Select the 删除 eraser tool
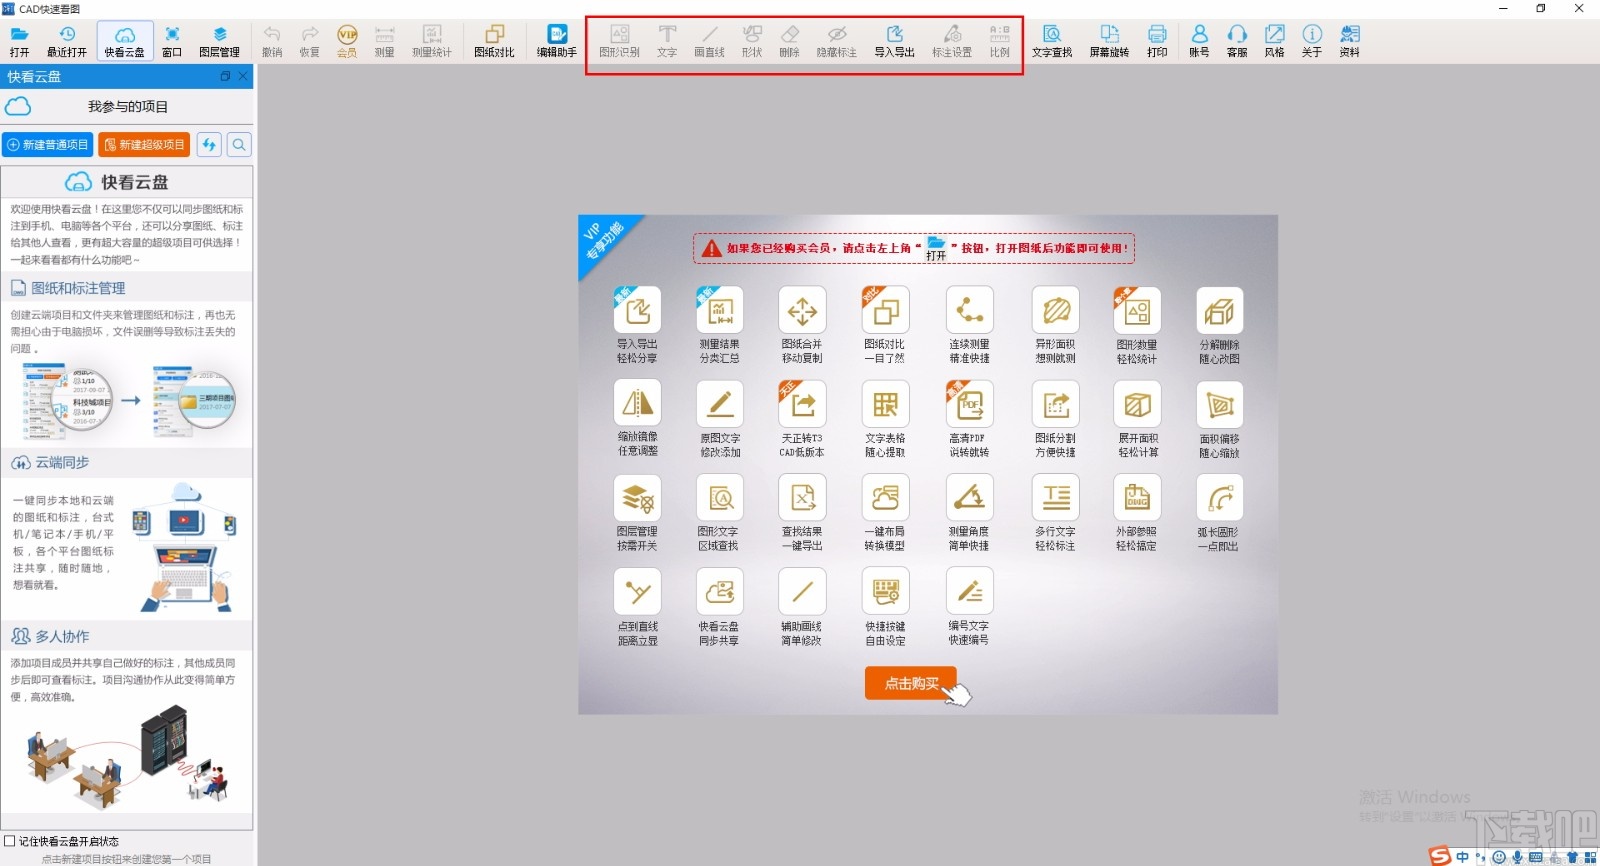Viewport: 1600px width, 866px height. click(790, 41)
